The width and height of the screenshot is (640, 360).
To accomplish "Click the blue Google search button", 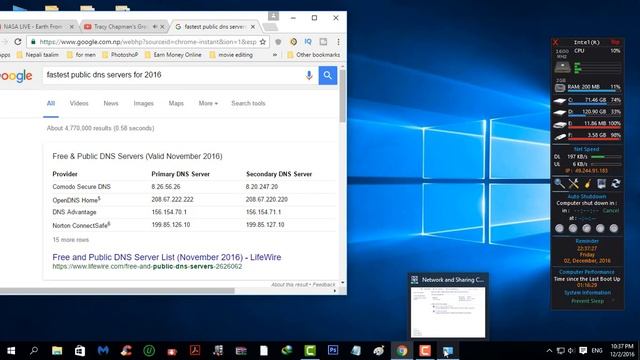I will (327, 75).
